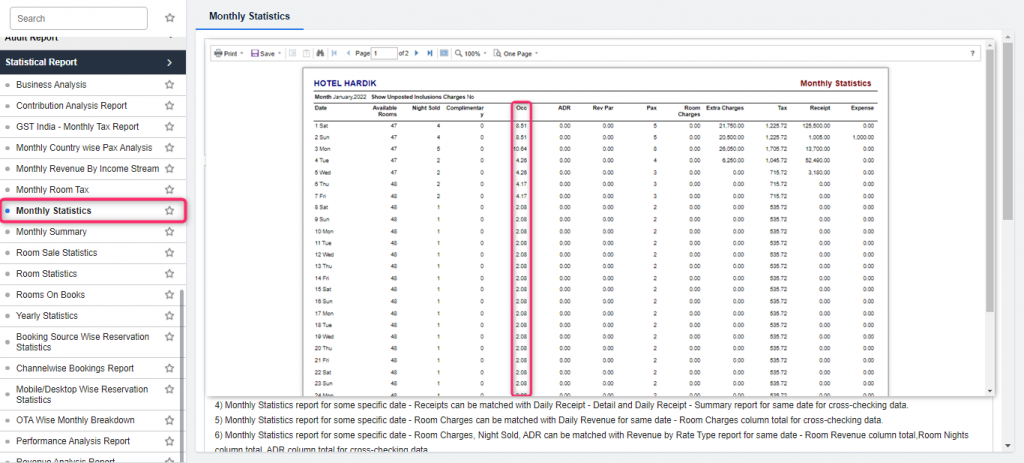Jump to the last report page
Viewport: 1024px width, 463px height.
coord(430,54)
